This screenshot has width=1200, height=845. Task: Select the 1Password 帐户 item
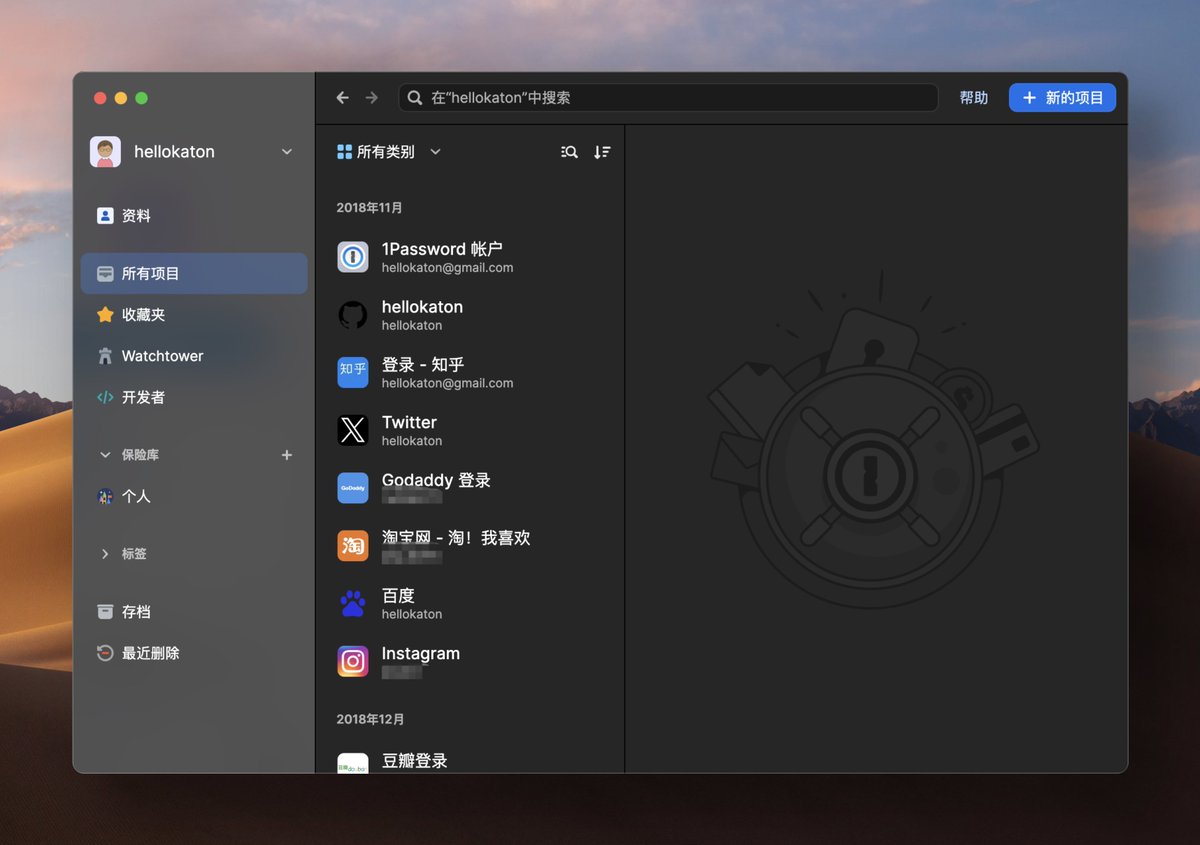[470, 257]
